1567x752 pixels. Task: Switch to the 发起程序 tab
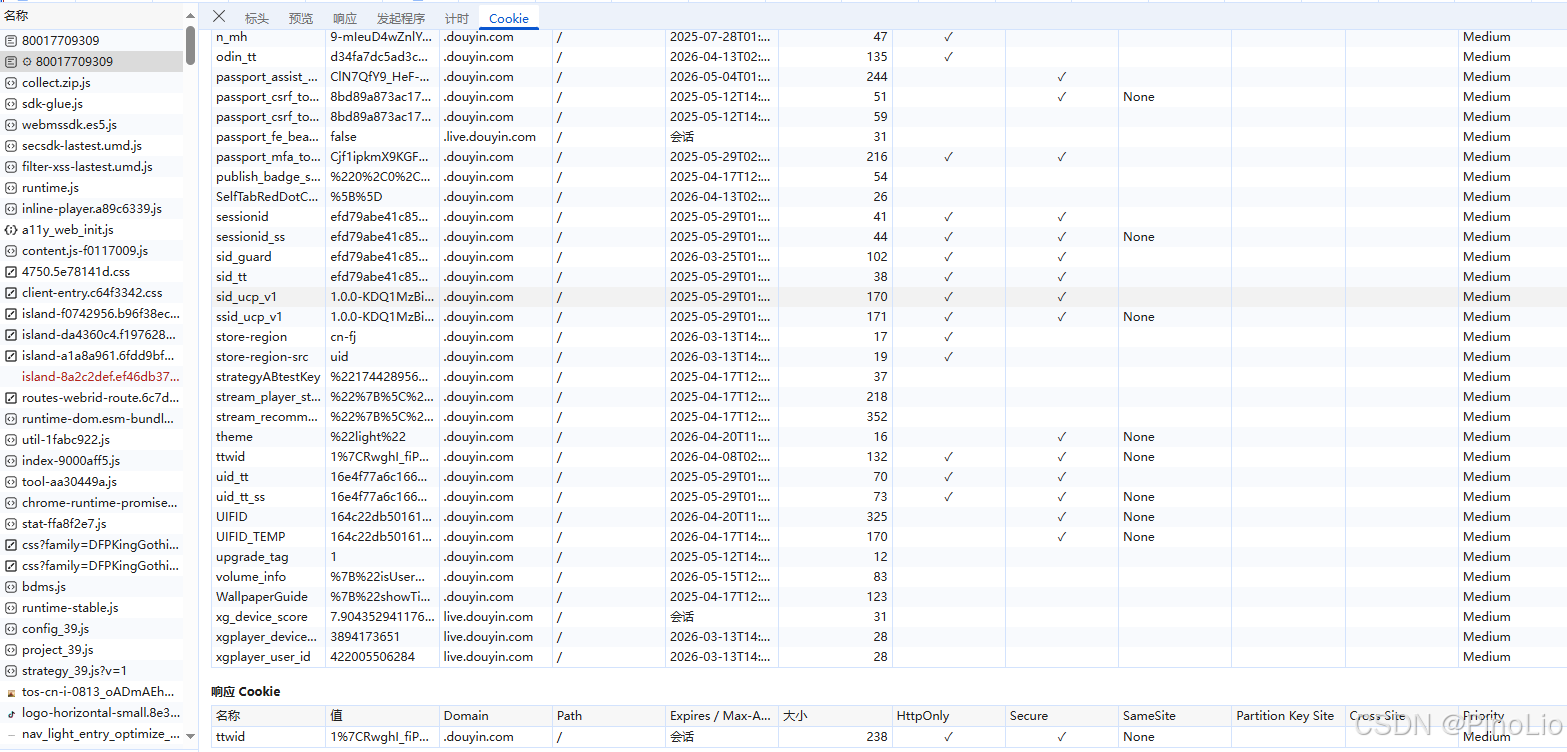pos(401,18)
